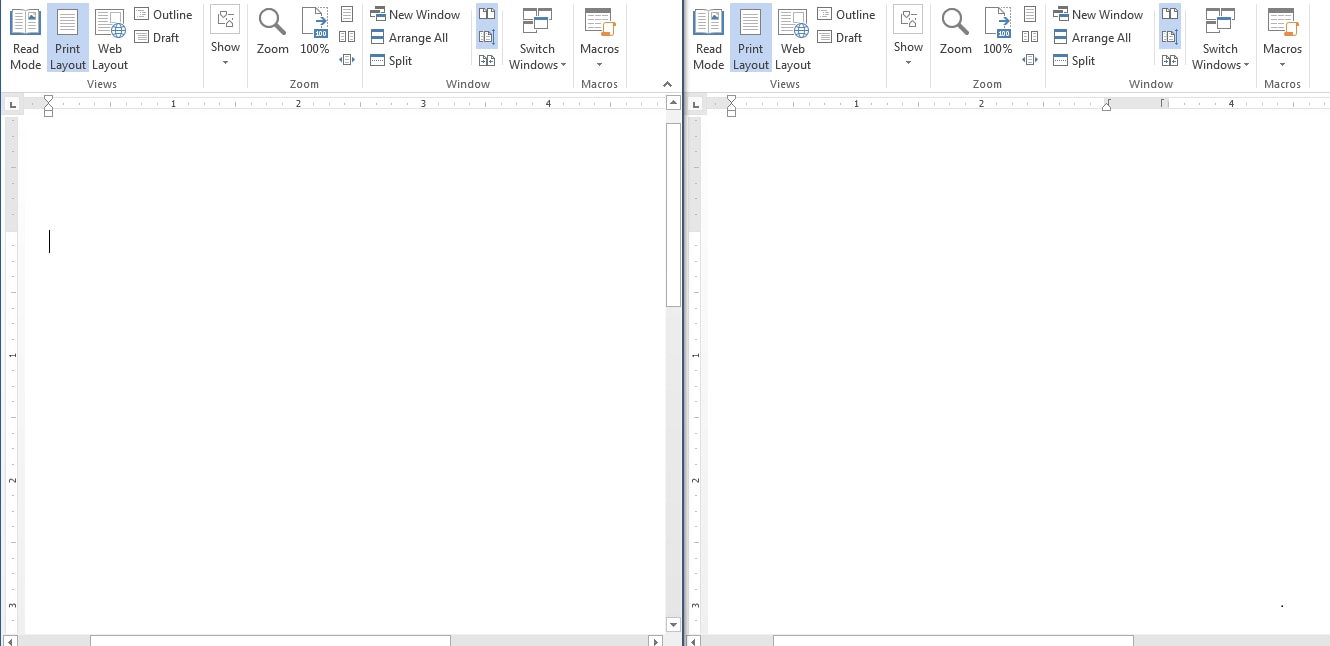1330x646 pixels.
Task: Click the tab selector in left window's ruler
Action: click(11, 103)
